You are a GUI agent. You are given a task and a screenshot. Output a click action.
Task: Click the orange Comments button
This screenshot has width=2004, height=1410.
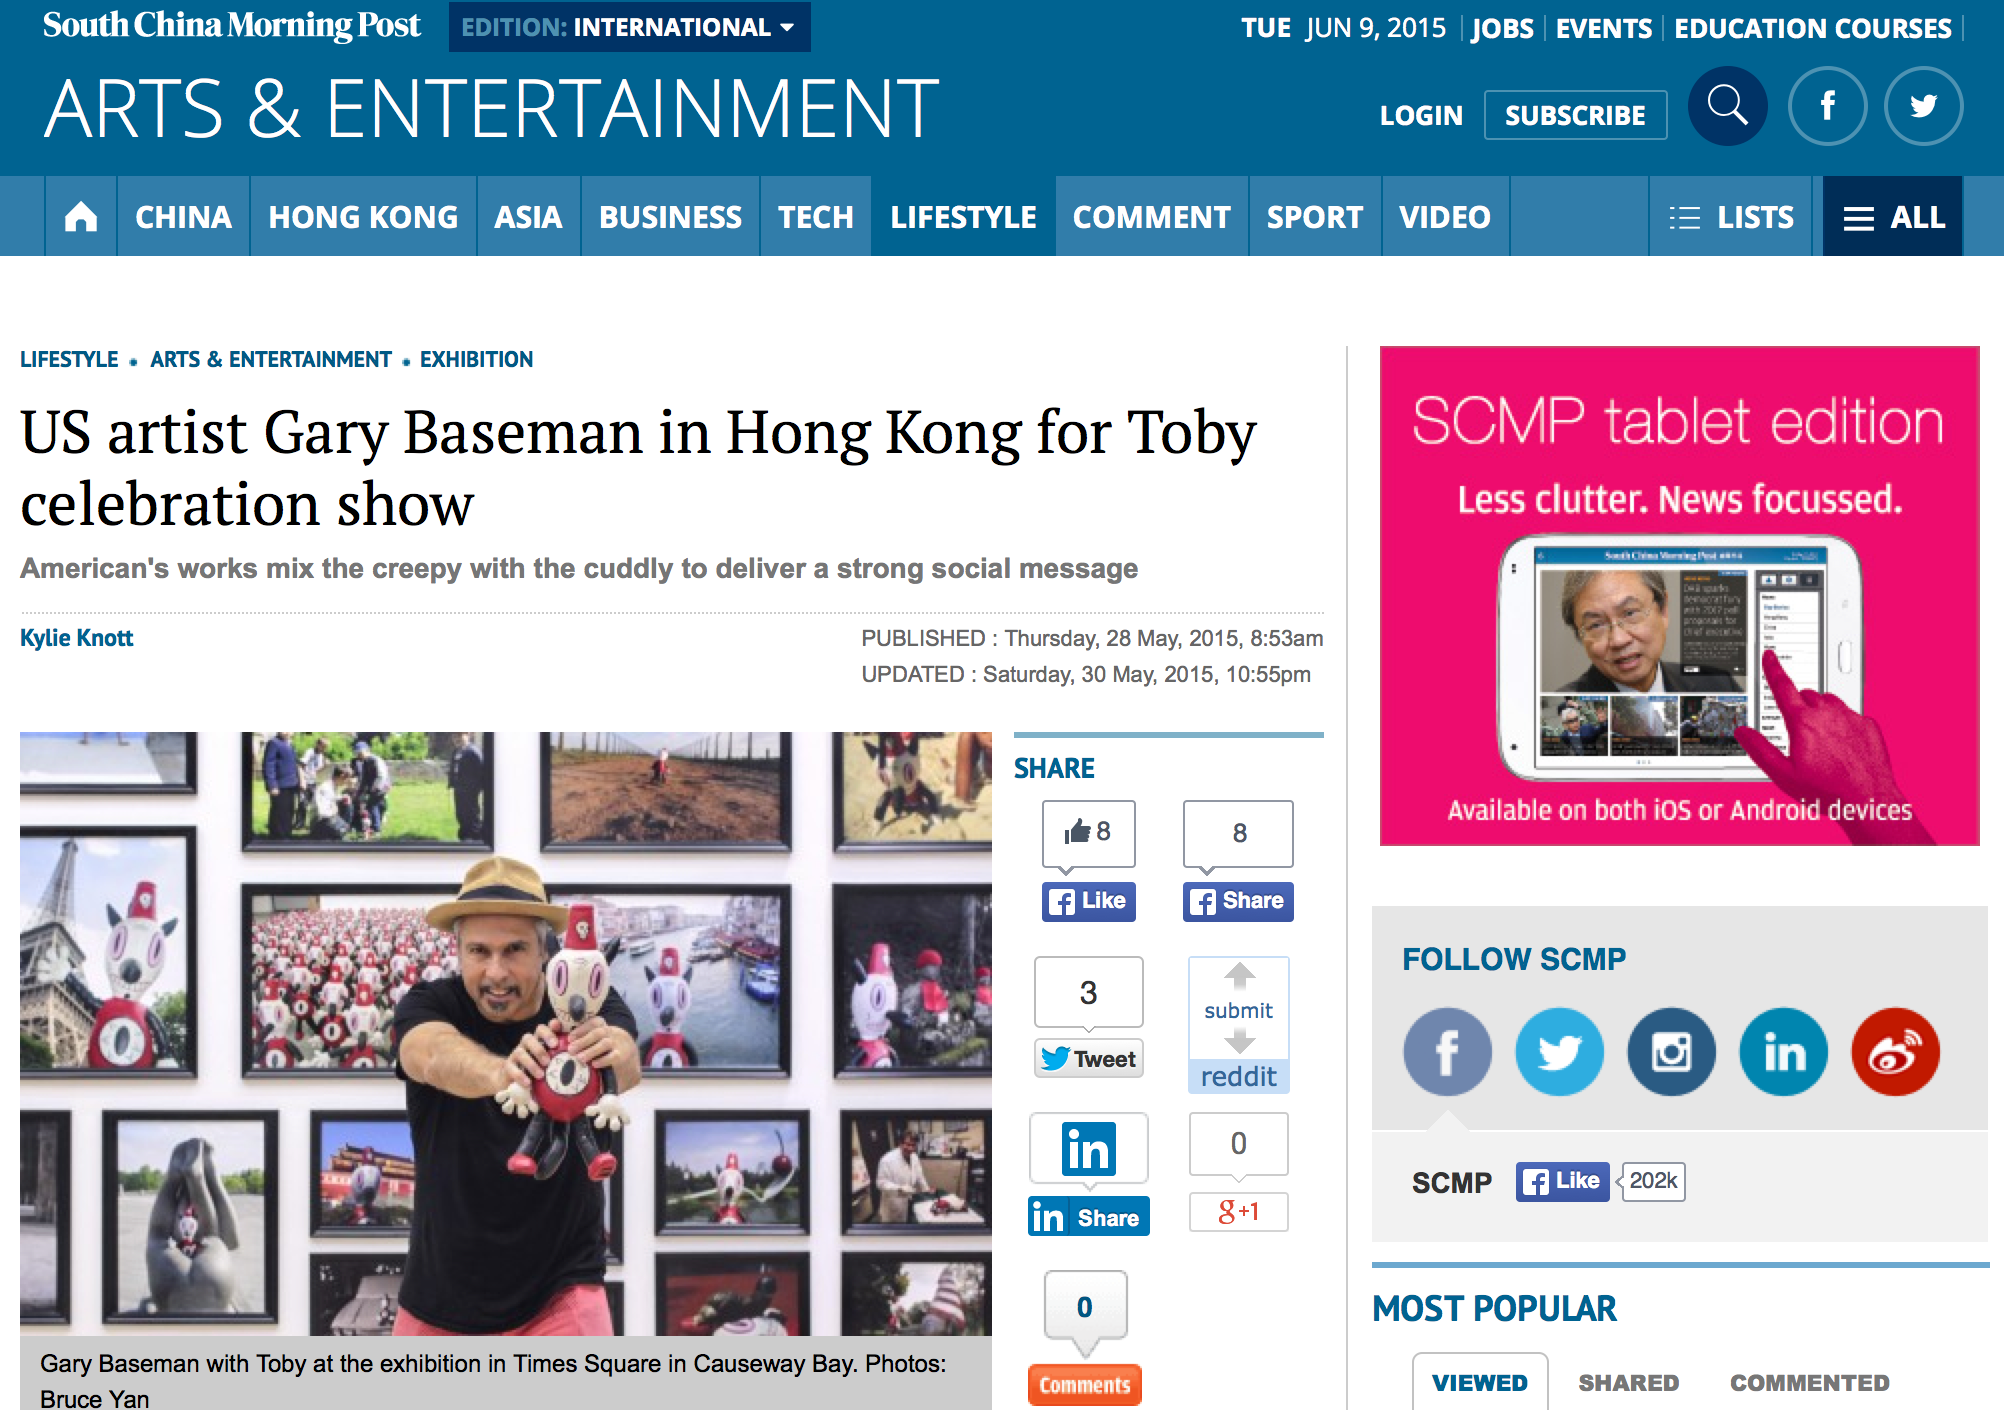pos(1085,1385)
